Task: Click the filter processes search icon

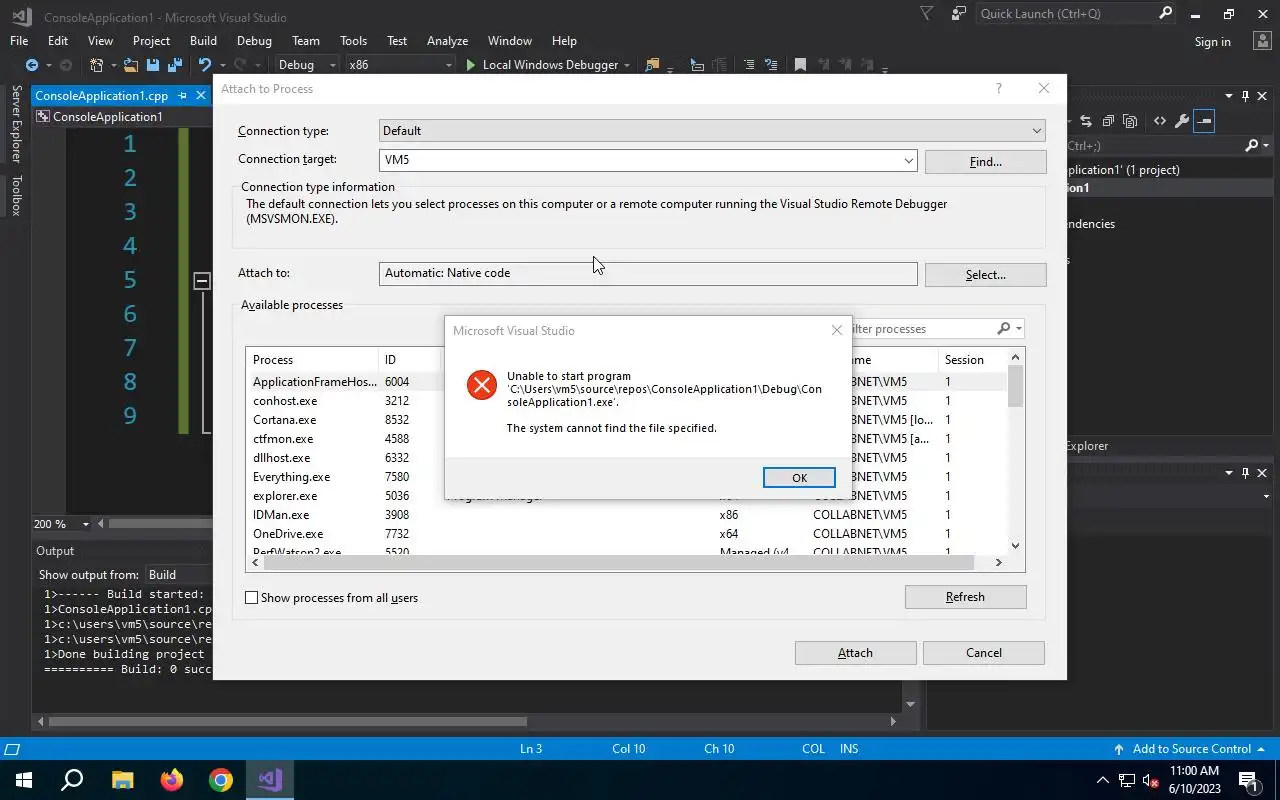Action: point(1004,329)
